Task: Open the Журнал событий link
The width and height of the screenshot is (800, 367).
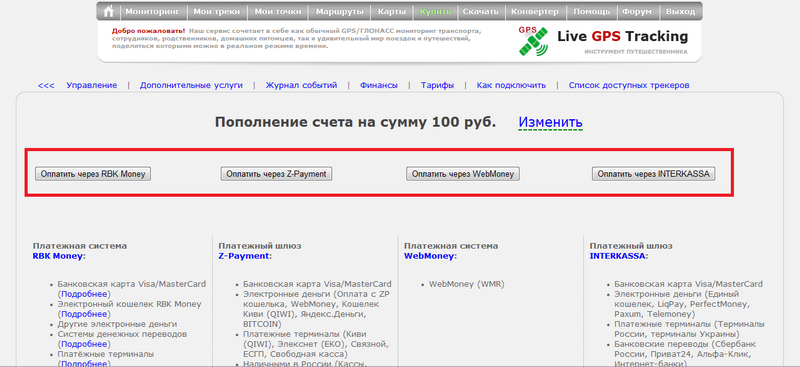Action: click(x=302, y=85)
